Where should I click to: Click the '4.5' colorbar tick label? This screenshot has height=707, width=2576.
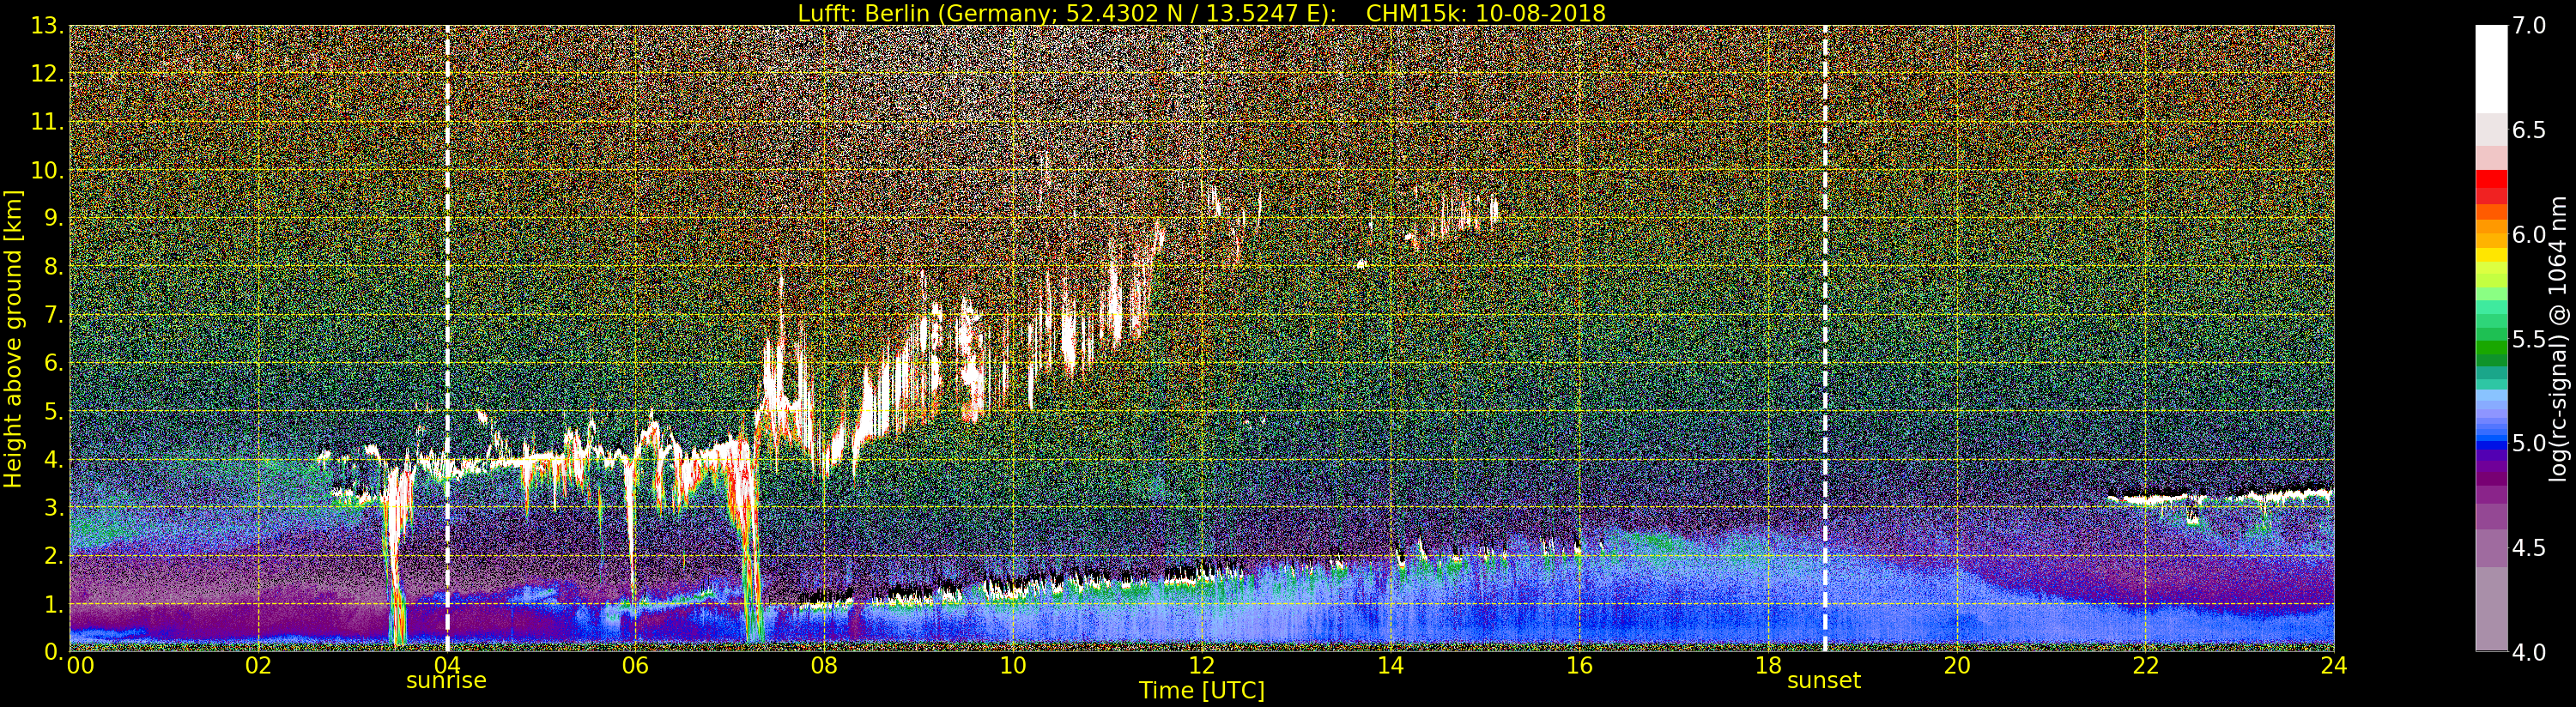click(2529, 547)
